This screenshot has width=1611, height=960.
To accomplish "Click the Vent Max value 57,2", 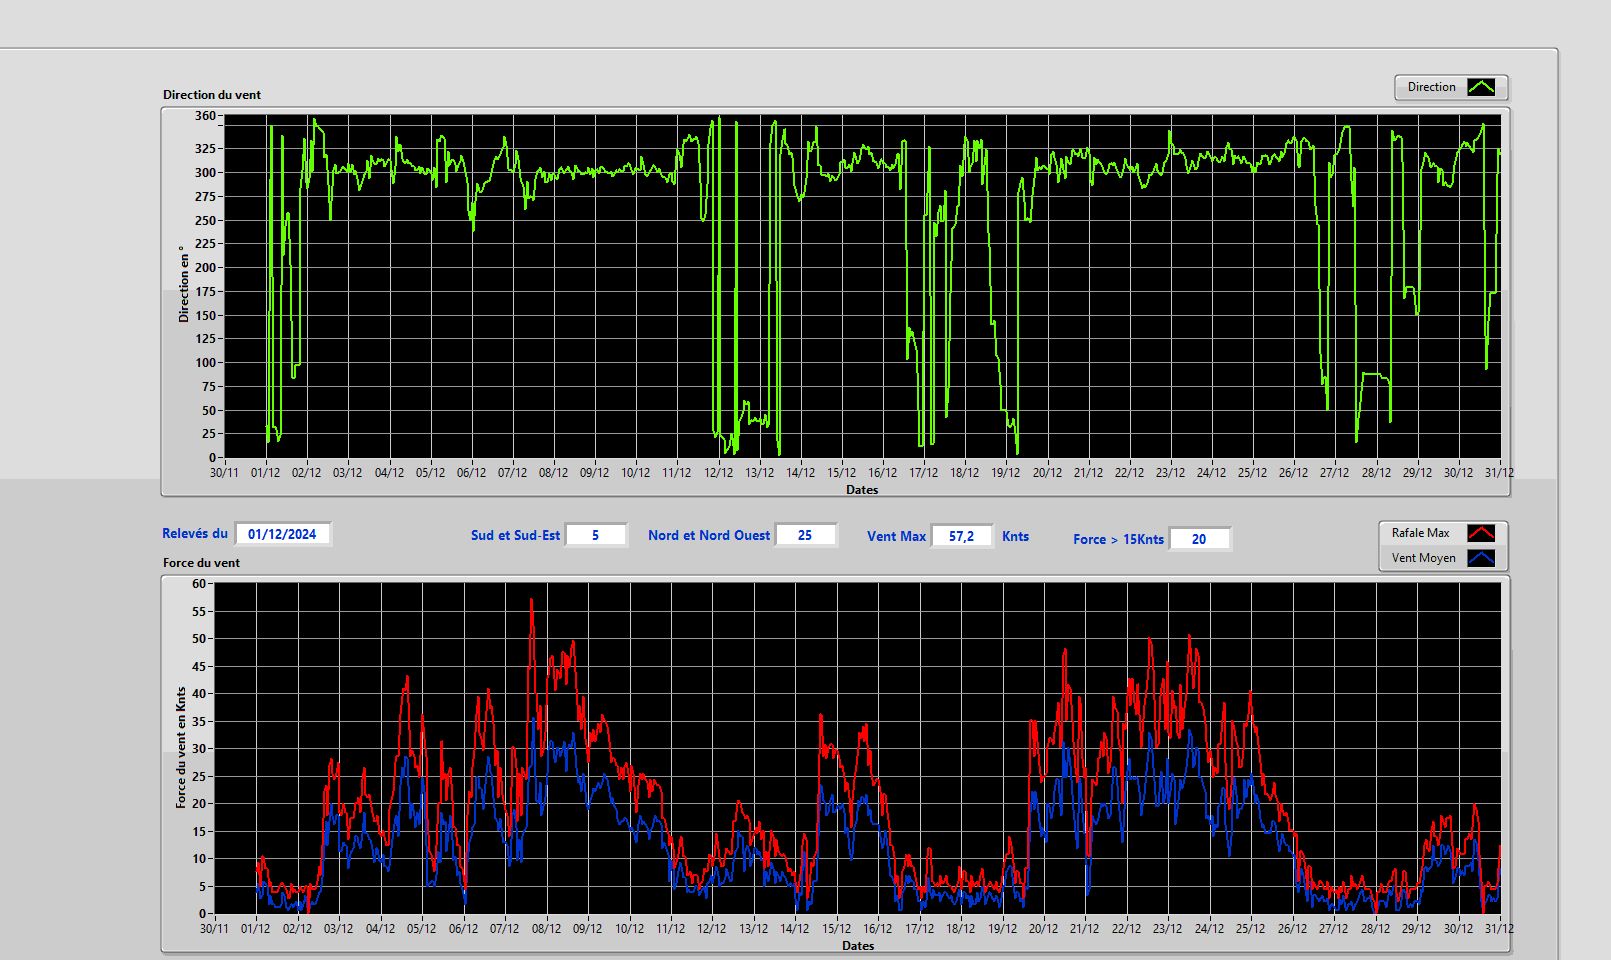I will (962, 536).
